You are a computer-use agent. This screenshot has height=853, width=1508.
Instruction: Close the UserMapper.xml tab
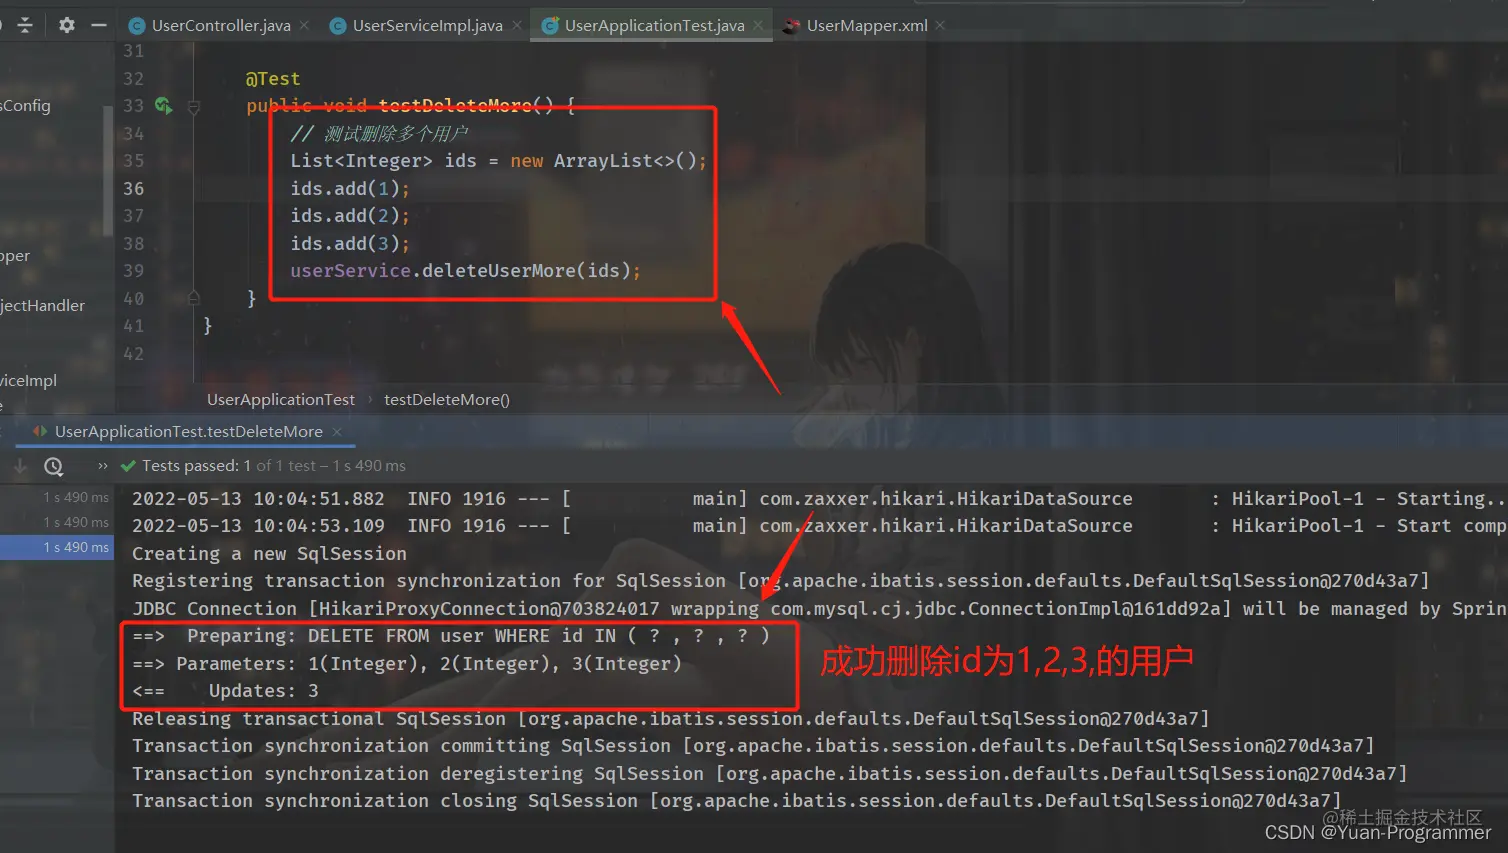[940, 26]
